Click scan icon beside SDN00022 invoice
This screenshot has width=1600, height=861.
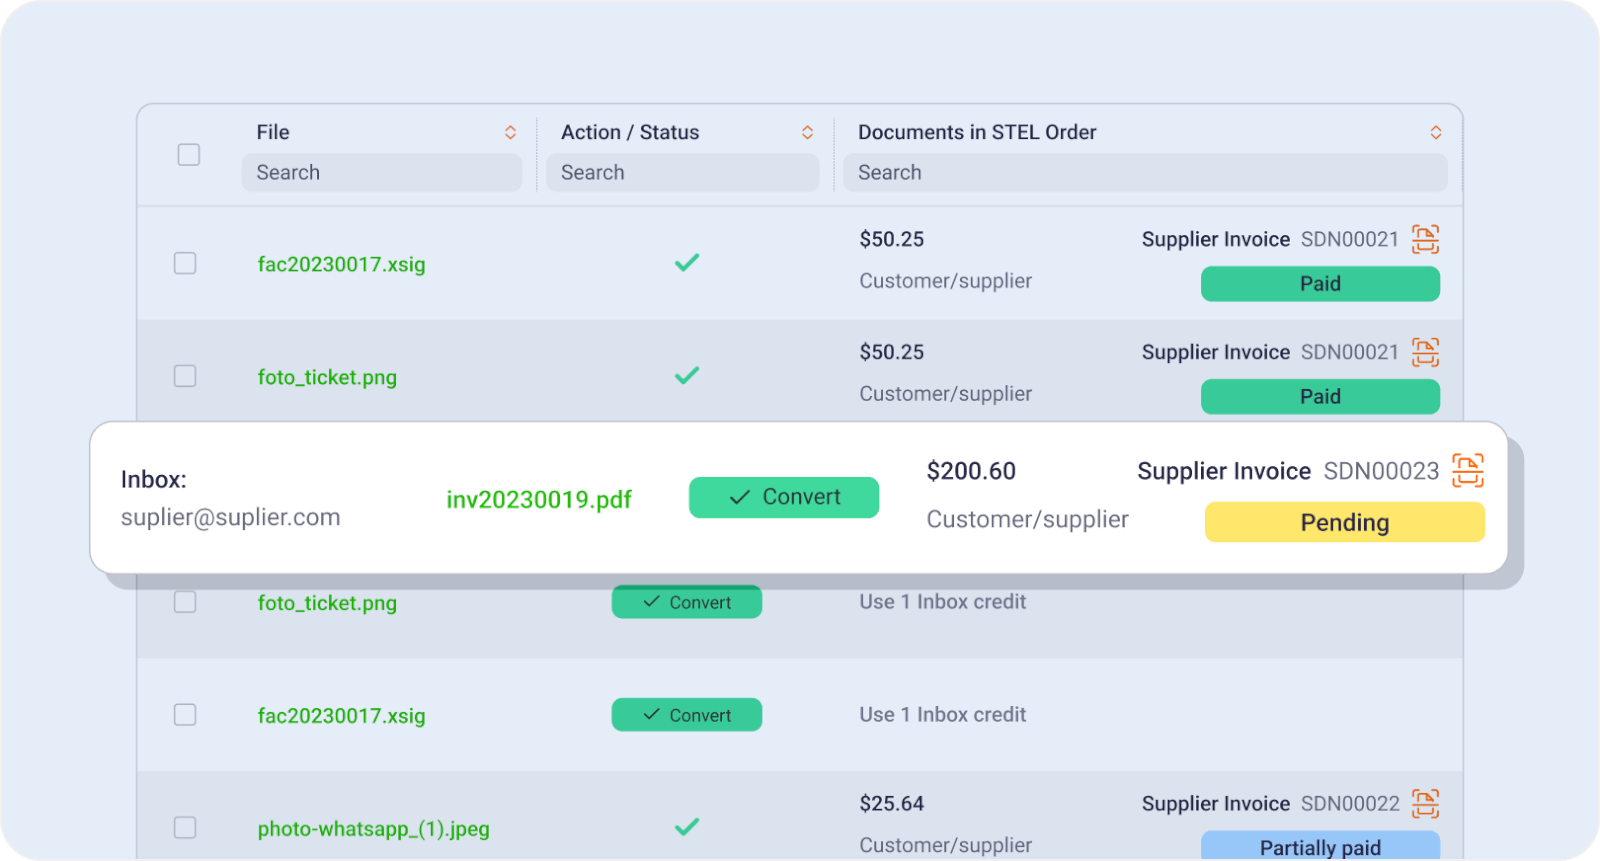pyautogui.click(x=1425, y=803)
